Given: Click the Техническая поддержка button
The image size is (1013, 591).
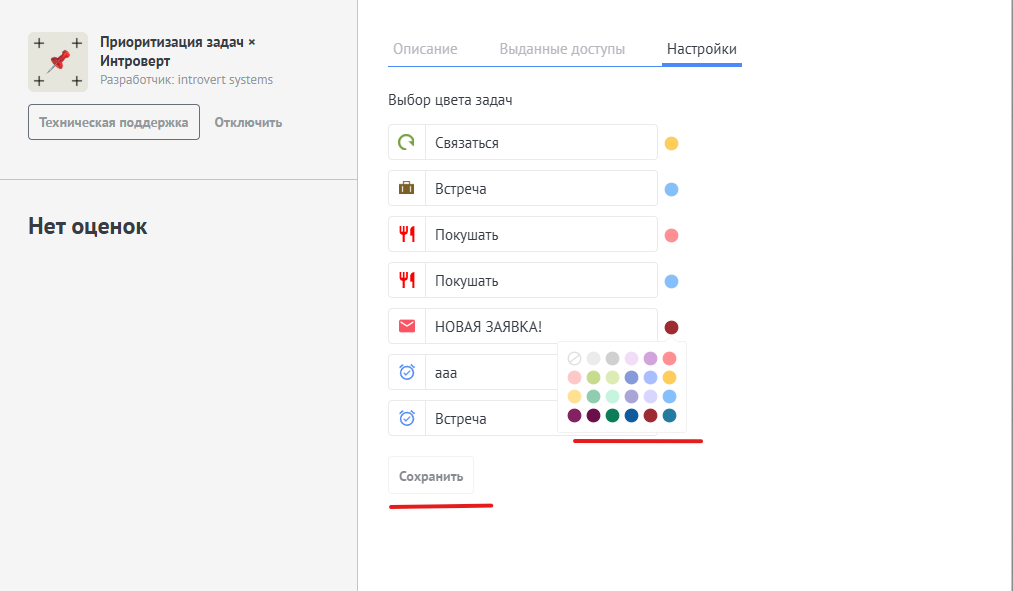Looking at the screenshot, I should tap(114, 122).
